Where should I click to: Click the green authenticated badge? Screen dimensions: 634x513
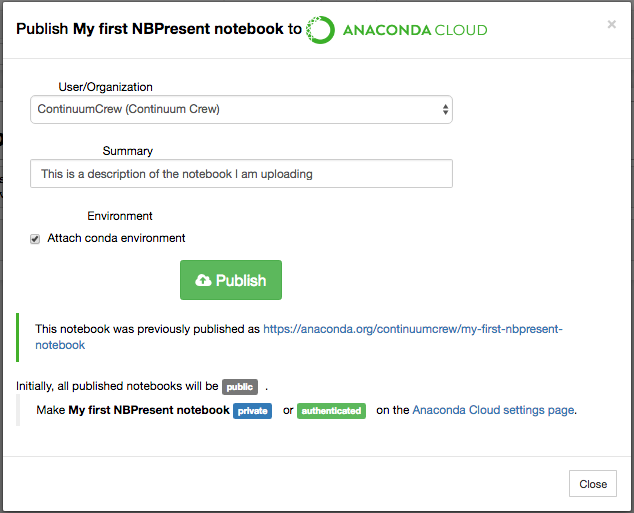(x=332, y=411)
